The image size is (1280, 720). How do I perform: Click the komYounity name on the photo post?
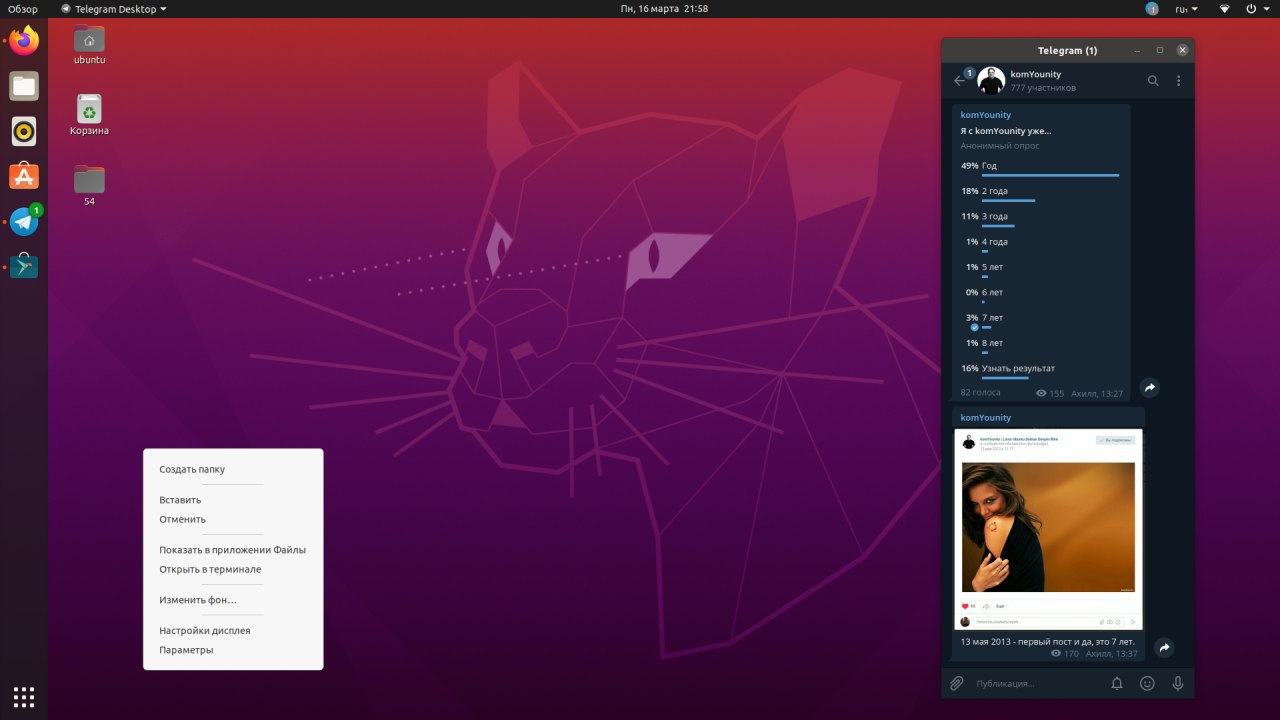(985, 418)
